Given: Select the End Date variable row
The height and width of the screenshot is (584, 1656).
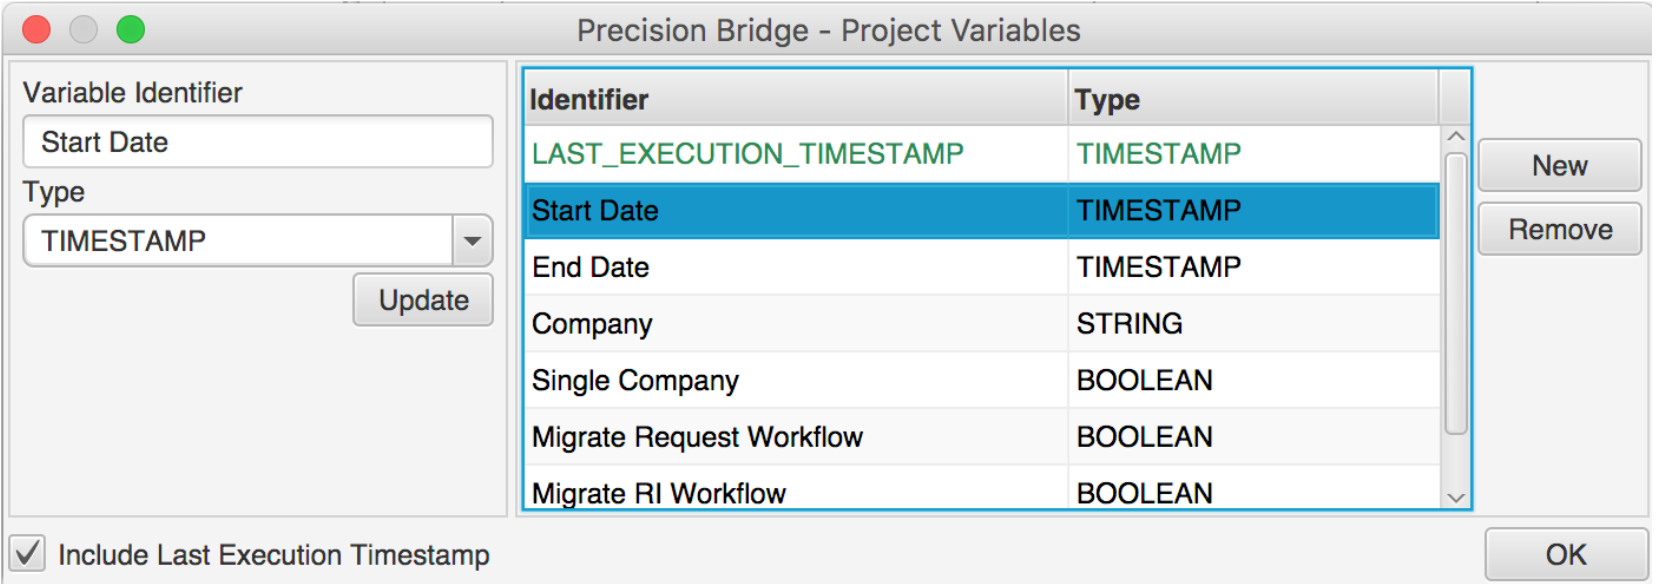Looking at the screenshot, I should coord(982,267).
